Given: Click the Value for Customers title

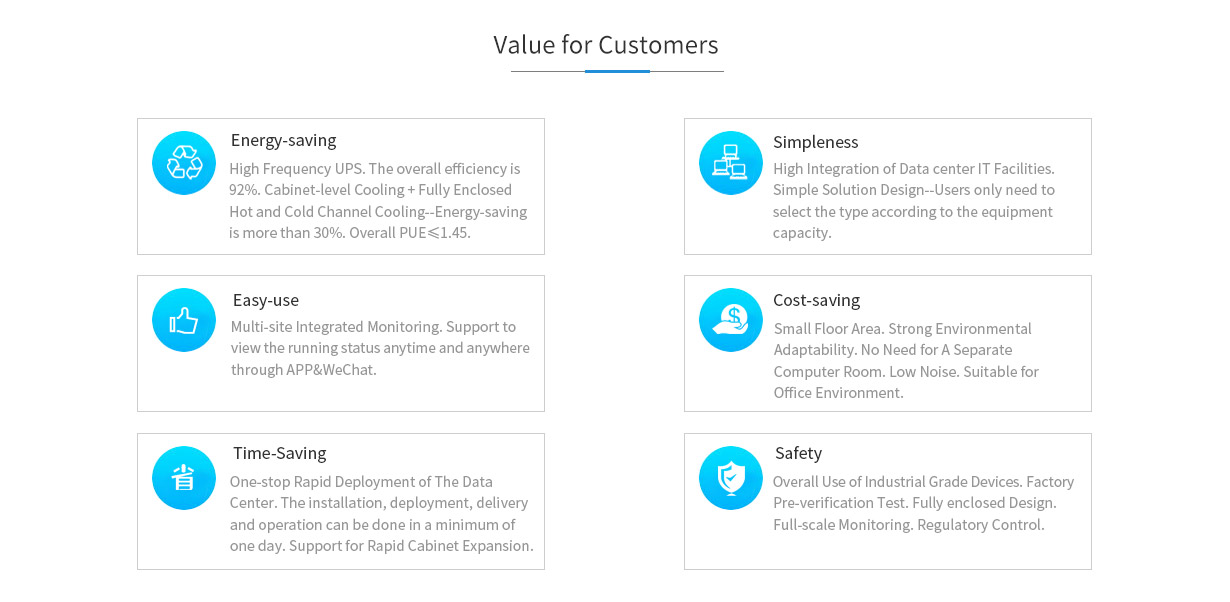Looking at the screenshot, I should pyautogui.click(x=606, y=45).
